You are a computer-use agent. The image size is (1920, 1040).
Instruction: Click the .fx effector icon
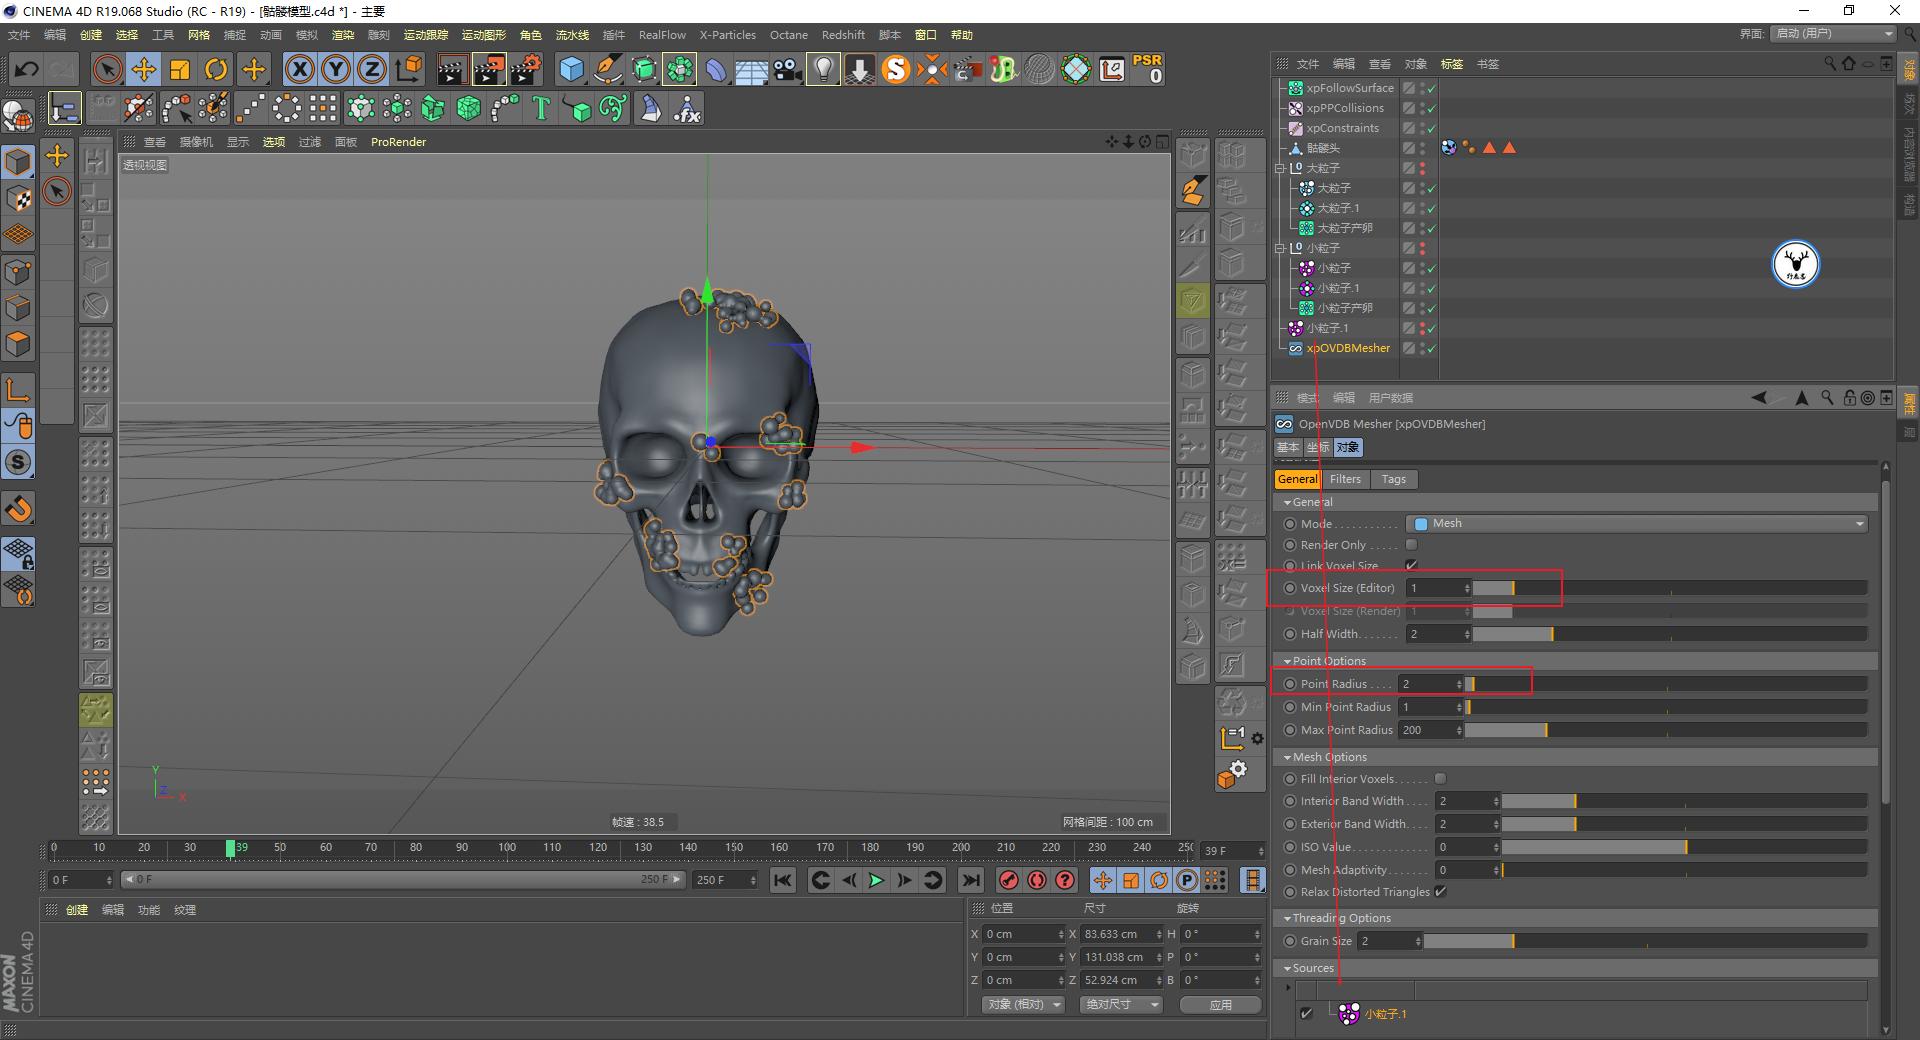[688, 108]
